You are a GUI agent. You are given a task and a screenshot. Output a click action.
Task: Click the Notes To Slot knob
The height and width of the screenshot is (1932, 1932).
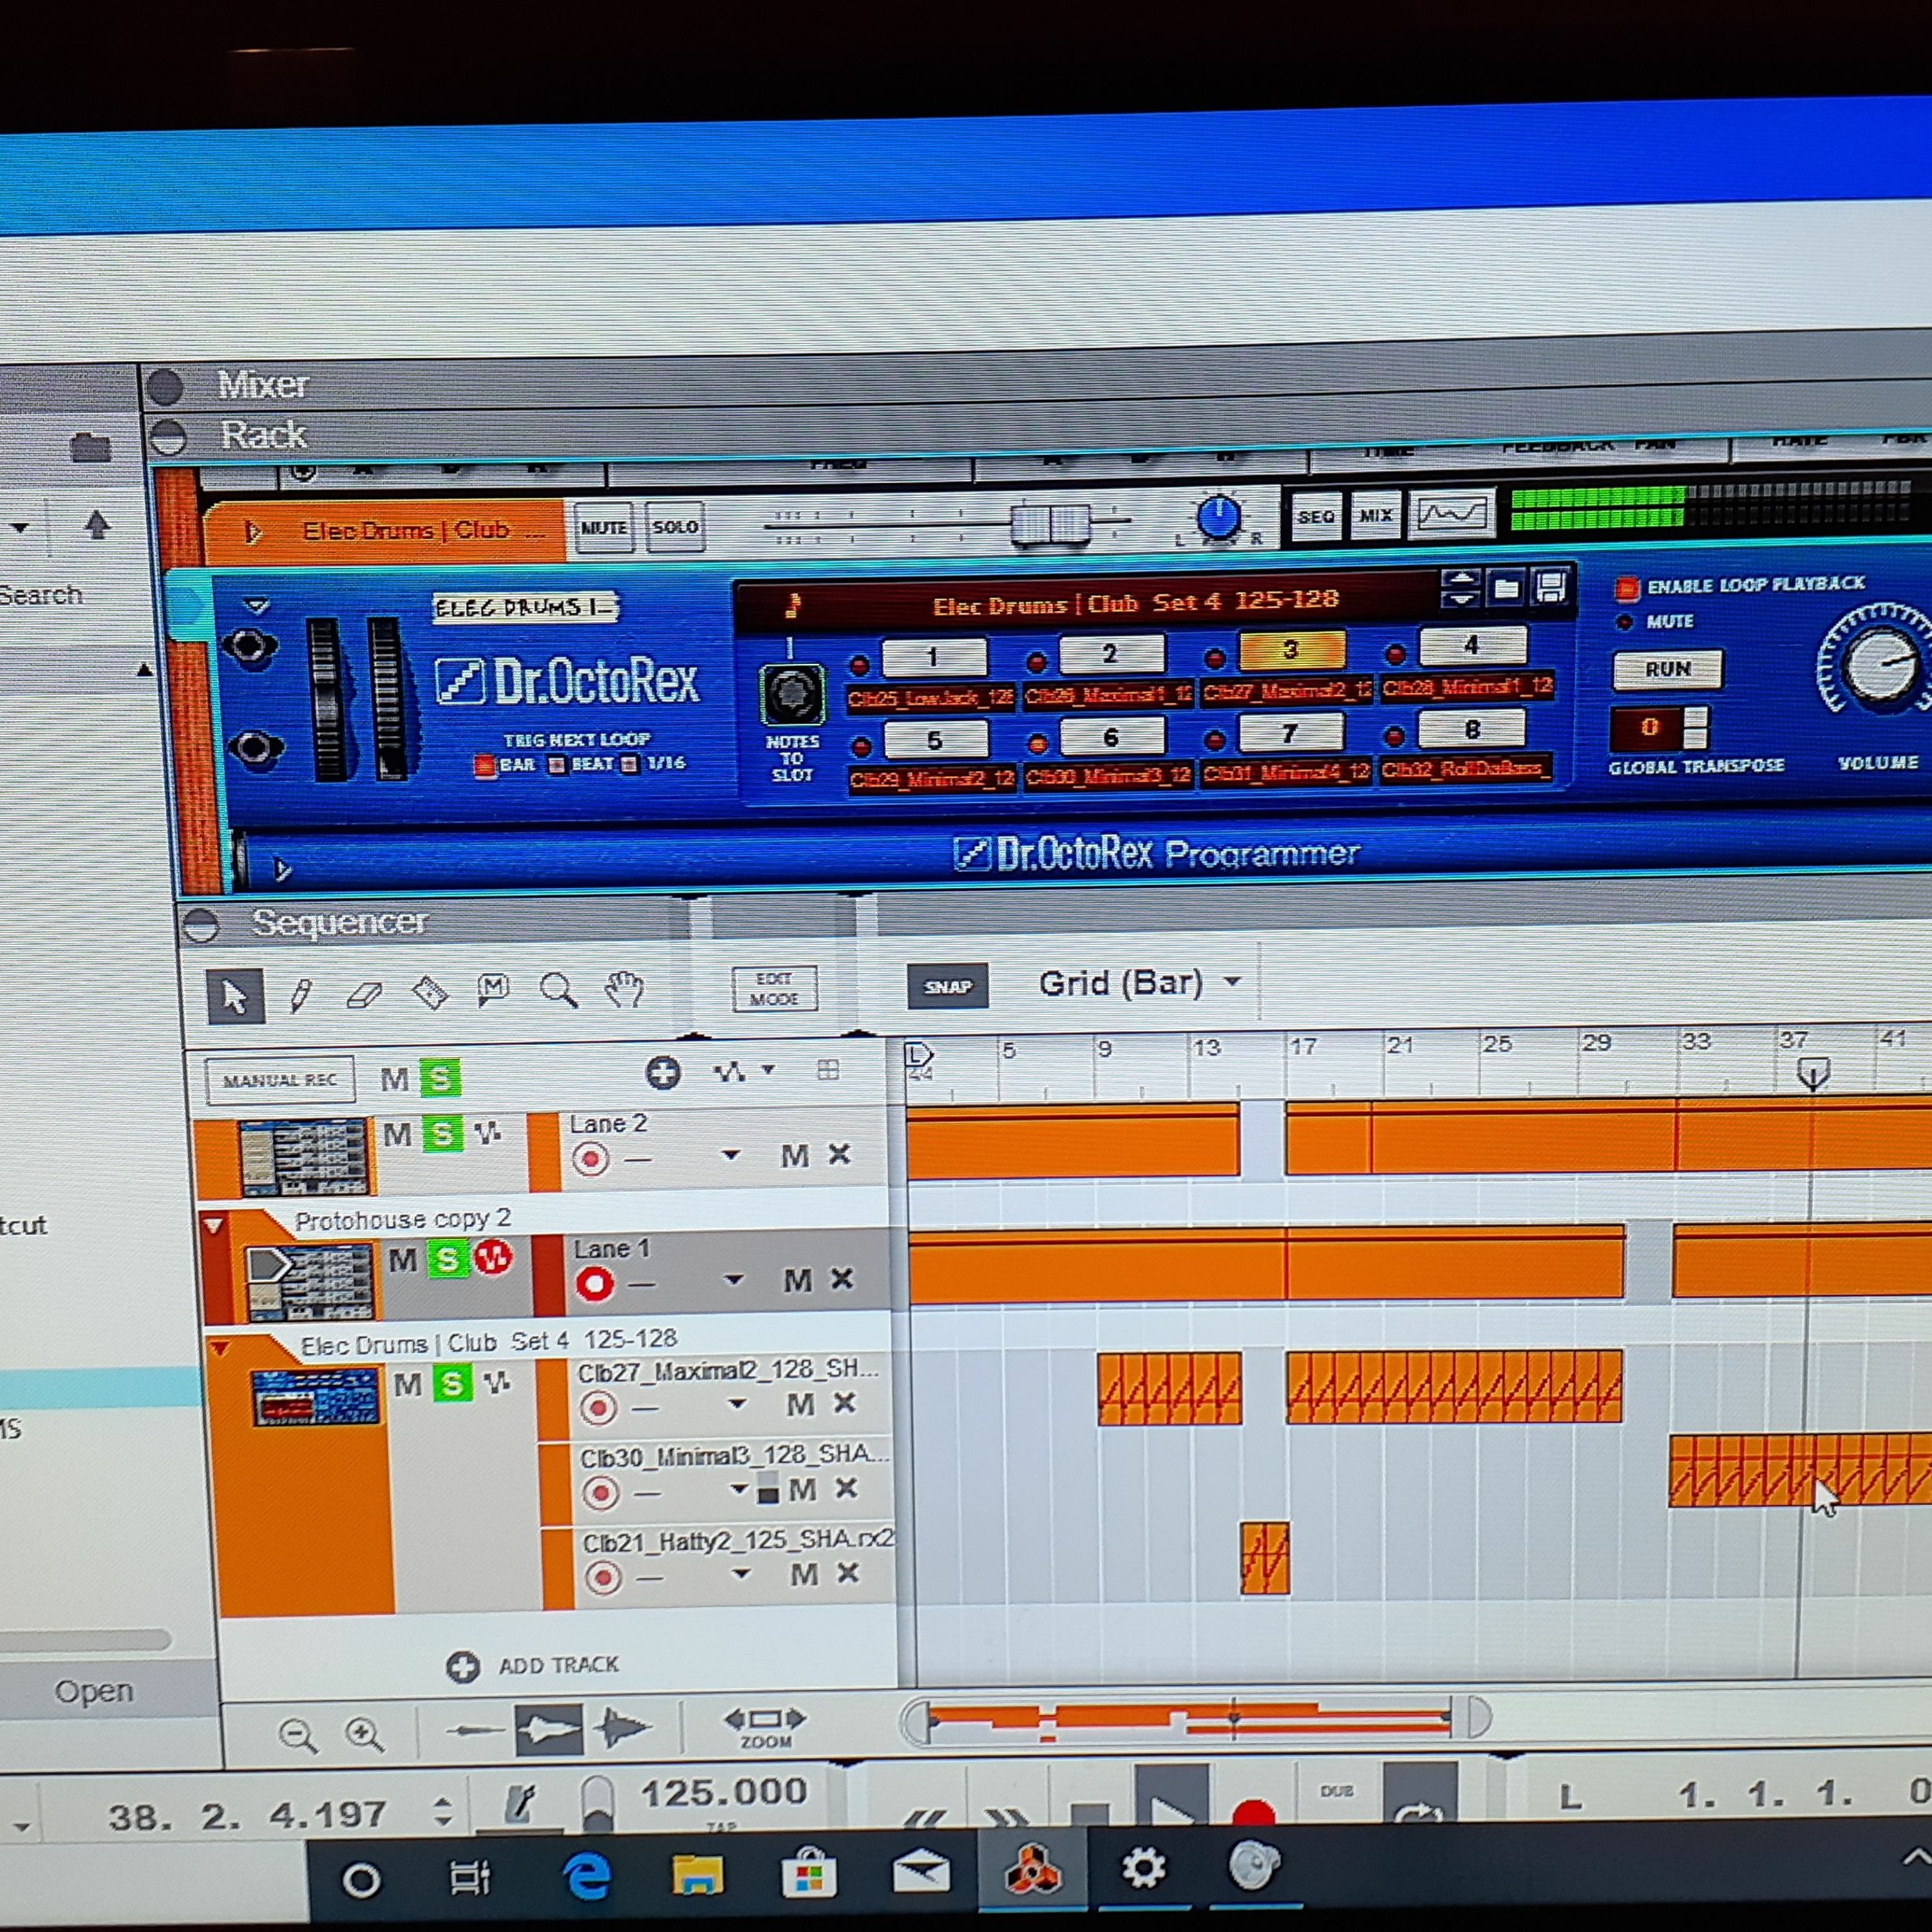point(792,693)
